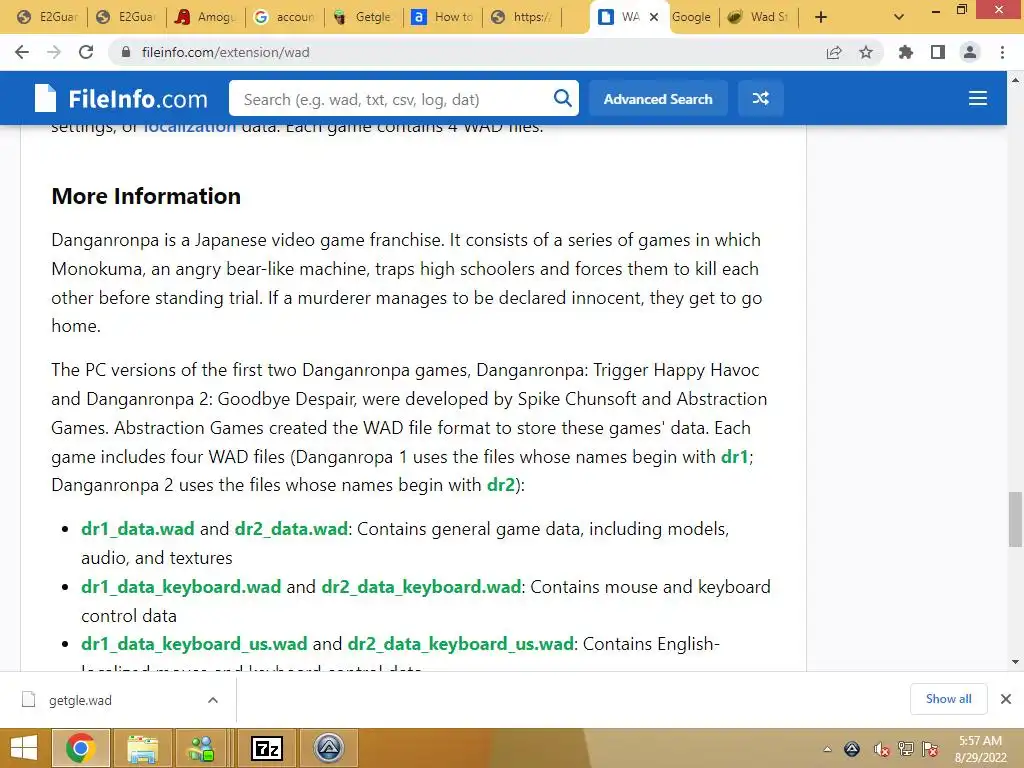Click the green dr2) text
This screenshot has width=1024, height=768.
[x=501, y=485]
